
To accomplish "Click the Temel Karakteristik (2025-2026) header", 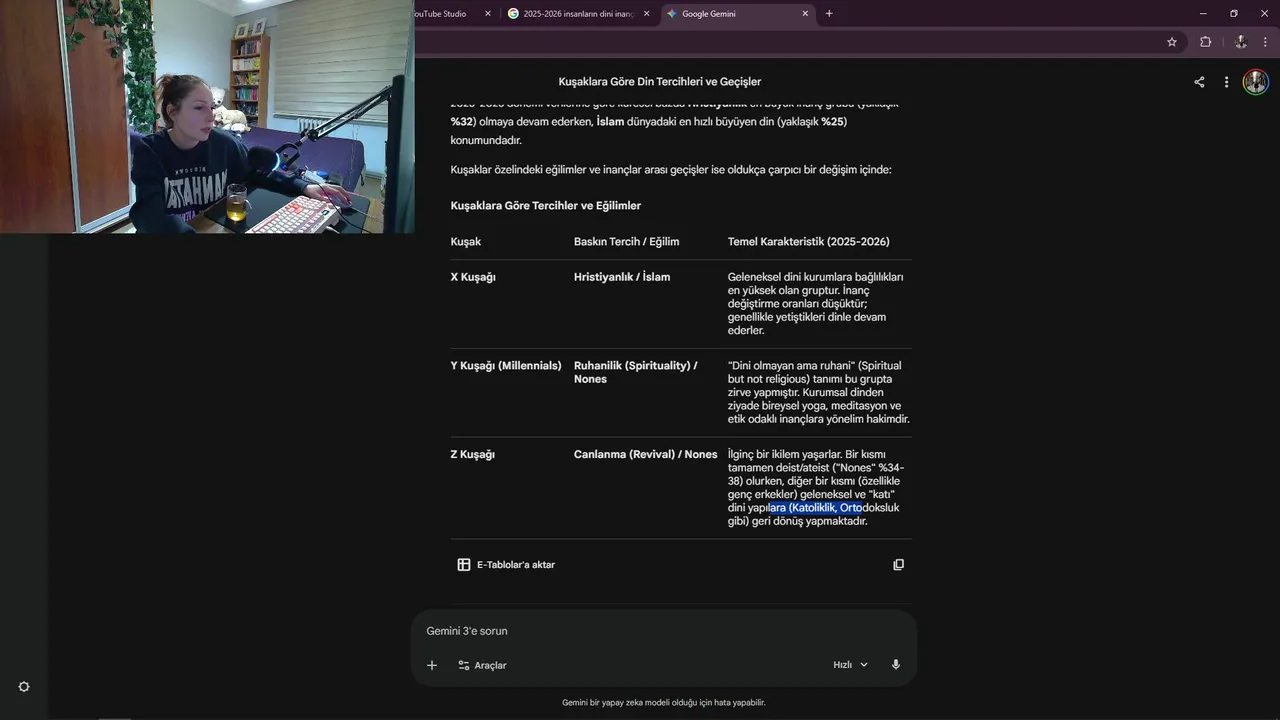I will (x=808, y=242).
